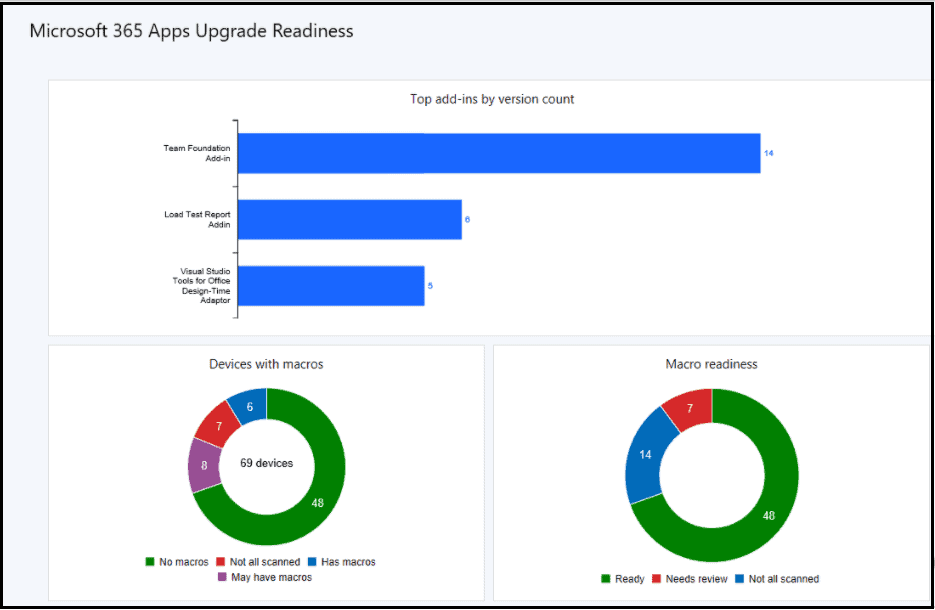Click the 'Microsoft 365 Apps Upgrade Readiness' heading
The width and height of the screenshot is (935, 610).
pos(191,31)
